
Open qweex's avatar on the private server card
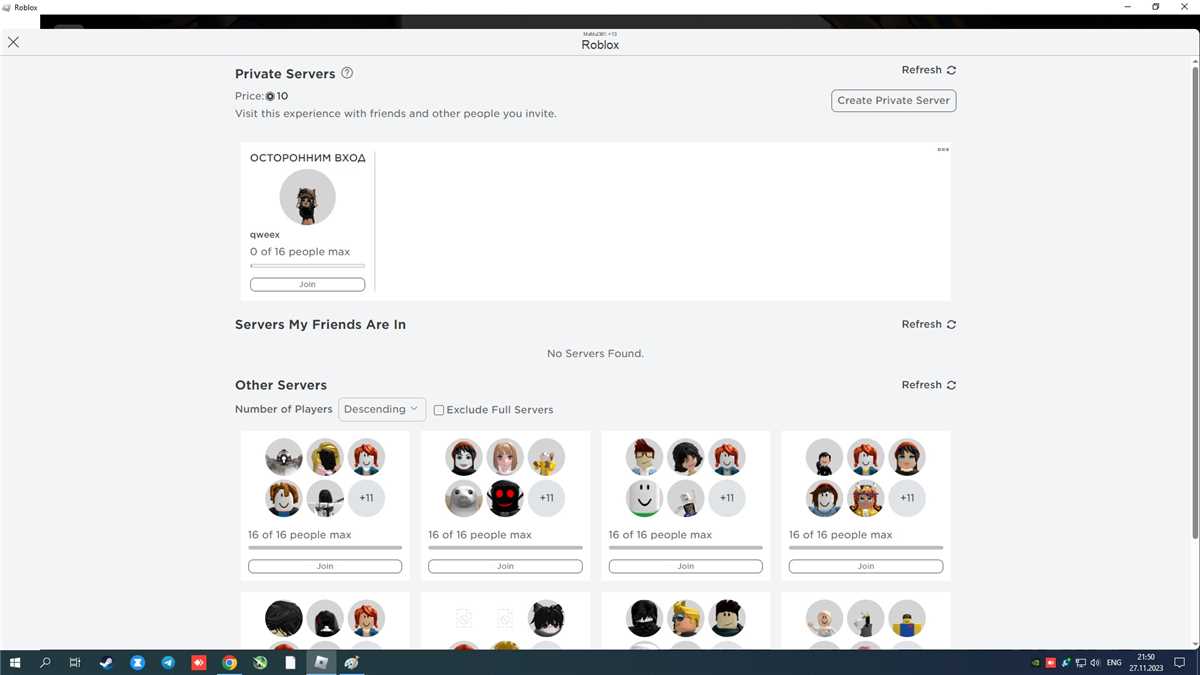click(x=307, y=197)
